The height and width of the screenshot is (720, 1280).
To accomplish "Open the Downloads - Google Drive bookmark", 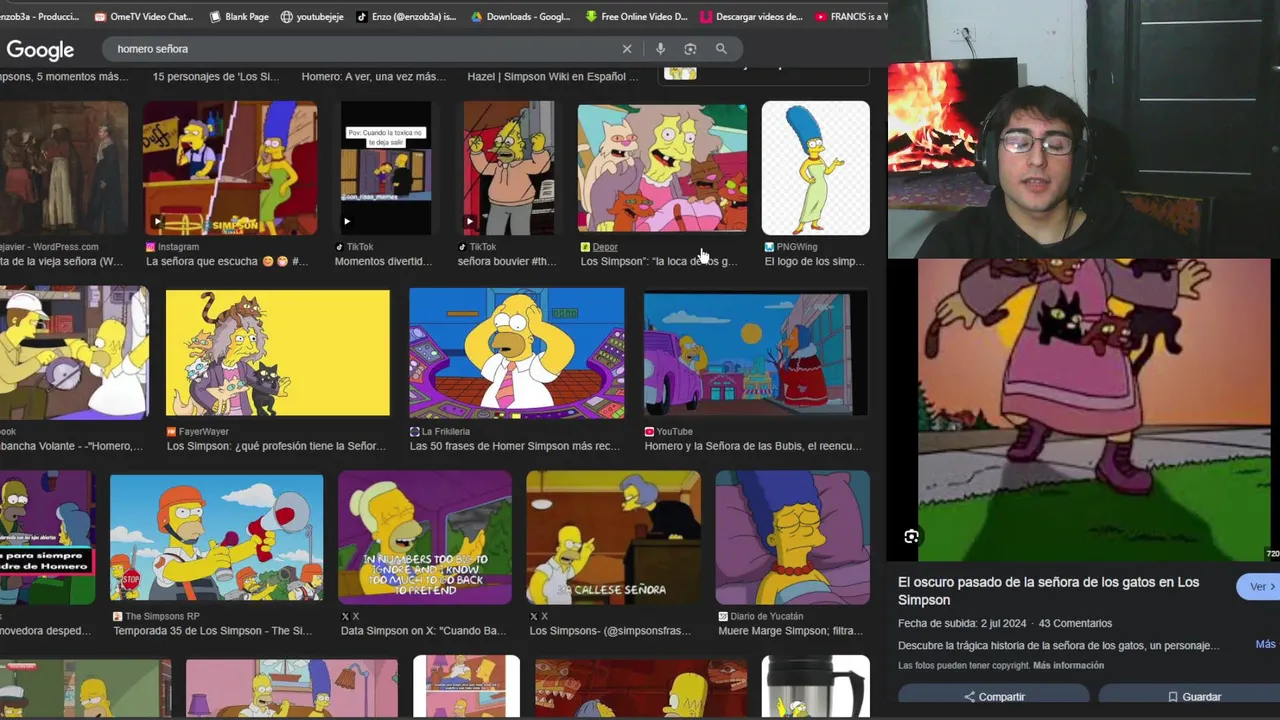I will point(520,17).
